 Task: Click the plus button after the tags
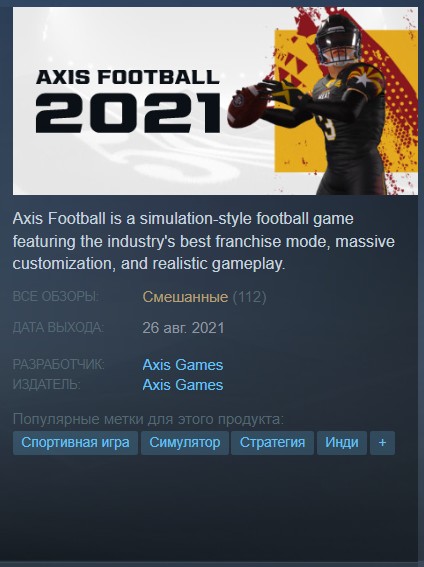click(x=382, y=443)
